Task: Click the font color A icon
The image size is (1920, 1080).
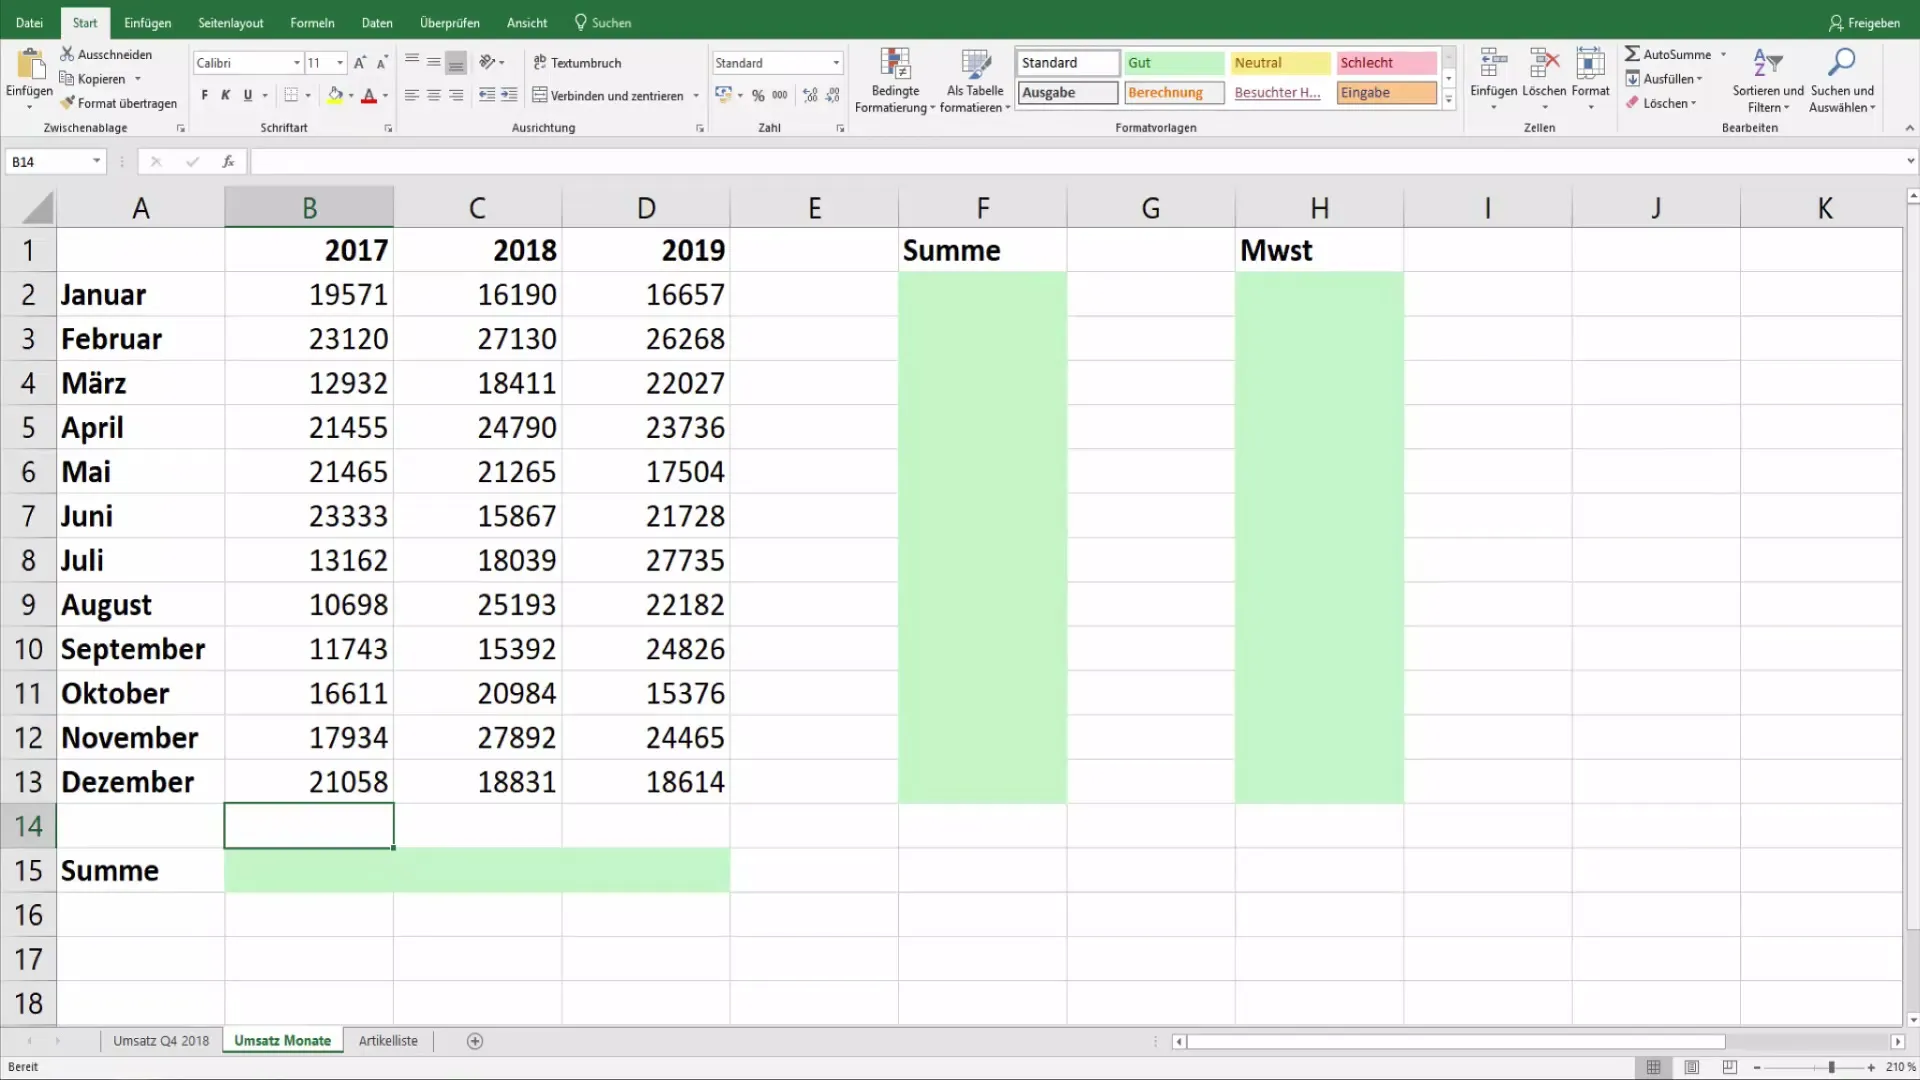Action: (369, 95)
